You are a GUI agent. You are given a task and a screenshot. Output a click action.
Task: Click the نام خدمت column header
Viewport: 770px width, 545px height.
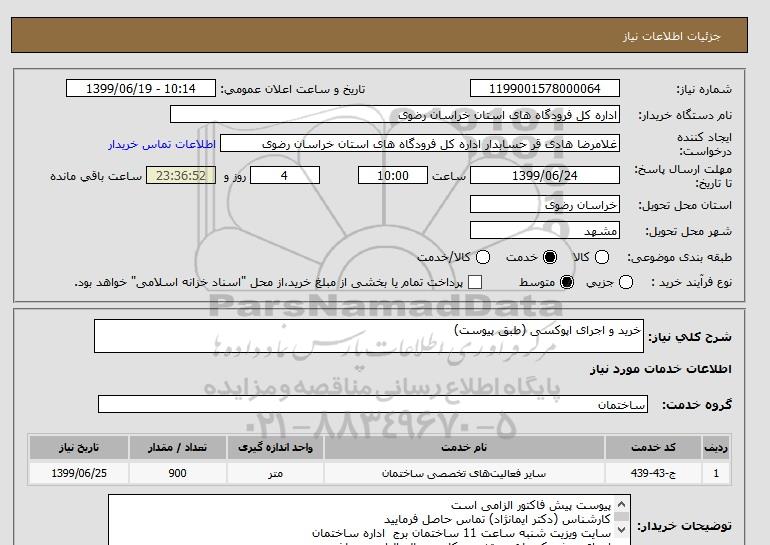(x=464, y=447)
